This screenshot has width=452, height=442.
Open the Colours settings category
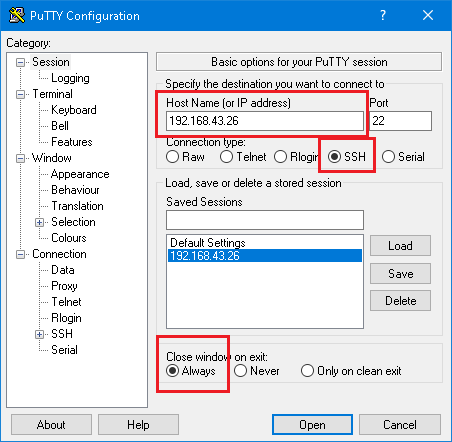click(69, 238)
